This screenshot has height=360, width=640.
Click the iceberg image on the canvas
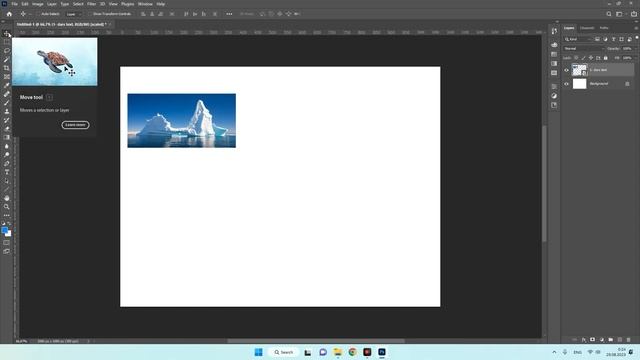click(182, 120)
